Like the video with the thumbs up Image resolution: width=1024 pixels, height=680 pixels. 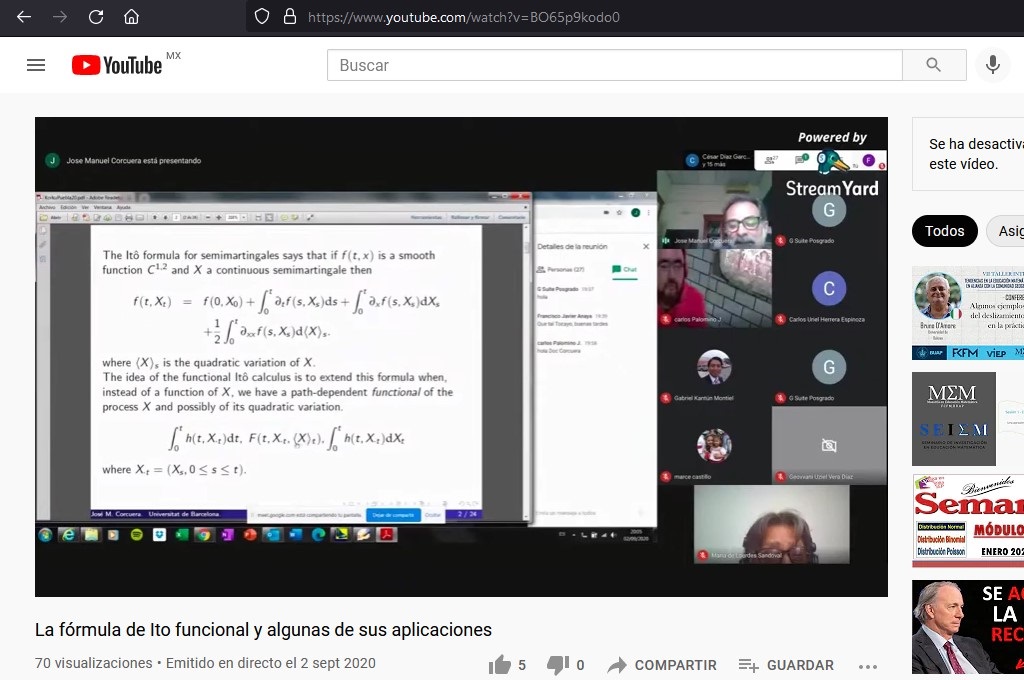coord(500,665)
